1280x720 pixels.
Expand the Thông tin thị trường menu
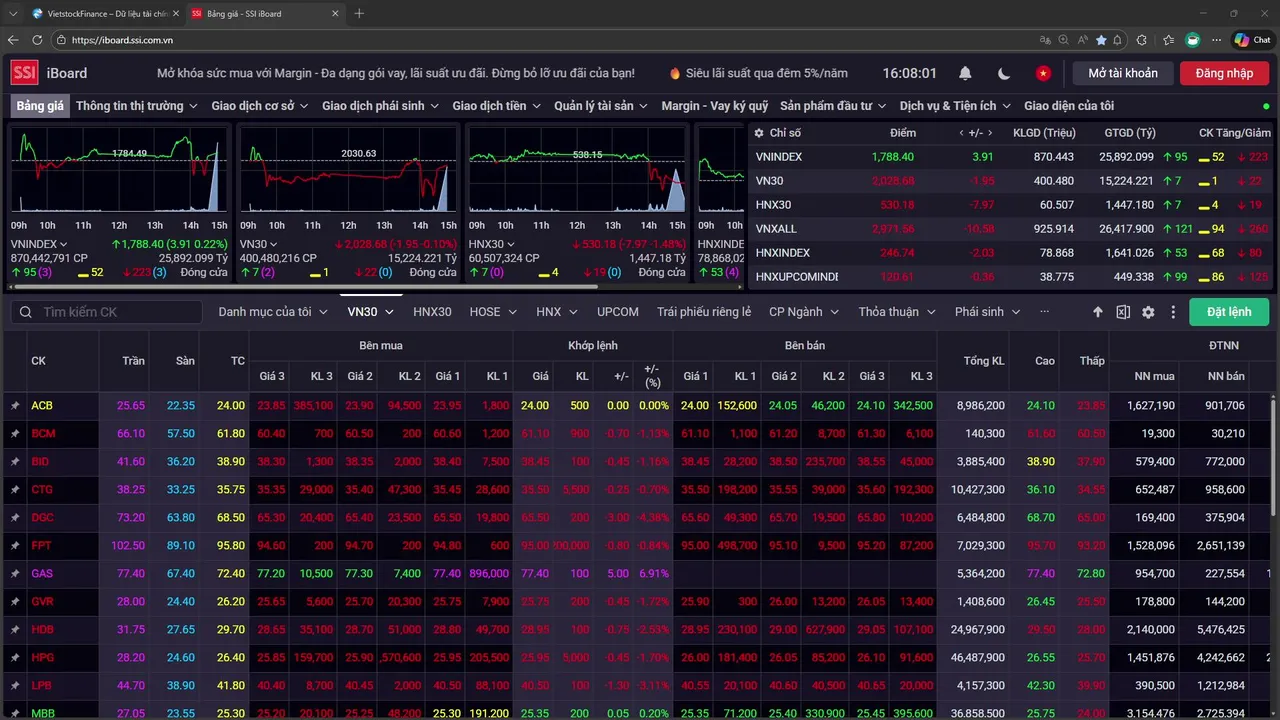coord(137,106)
